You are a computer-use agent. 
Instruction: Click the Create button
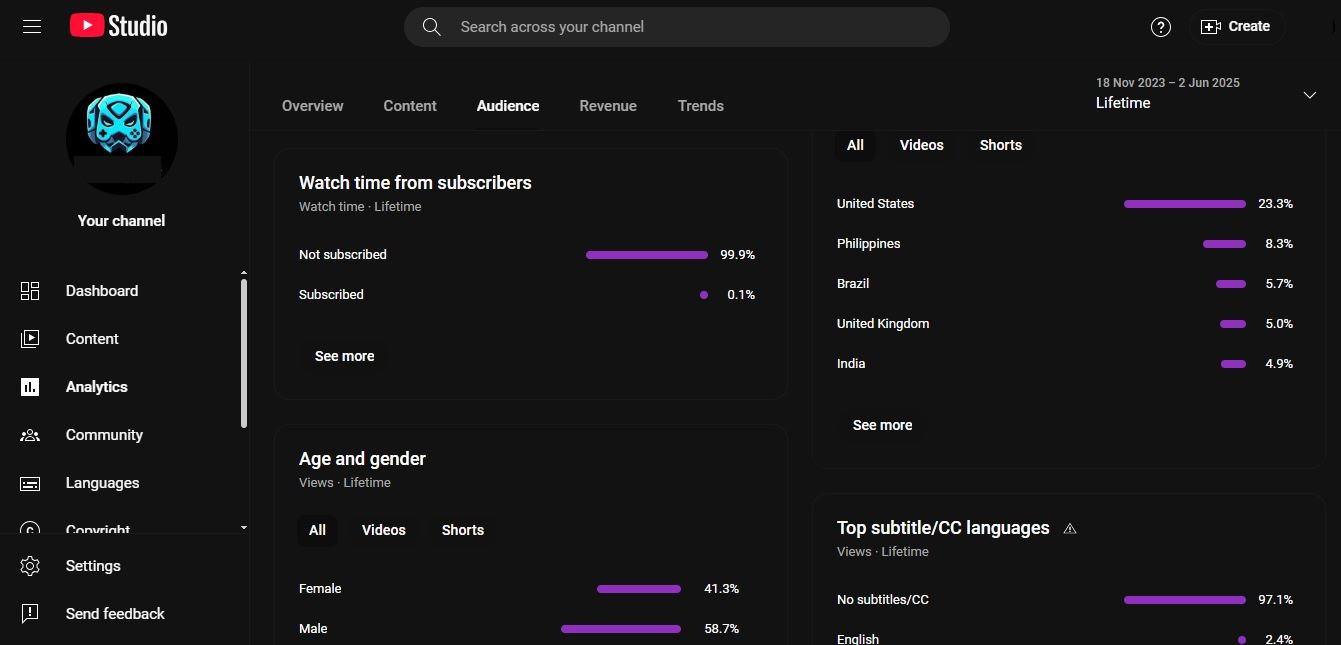click(x=1236, y=27)
